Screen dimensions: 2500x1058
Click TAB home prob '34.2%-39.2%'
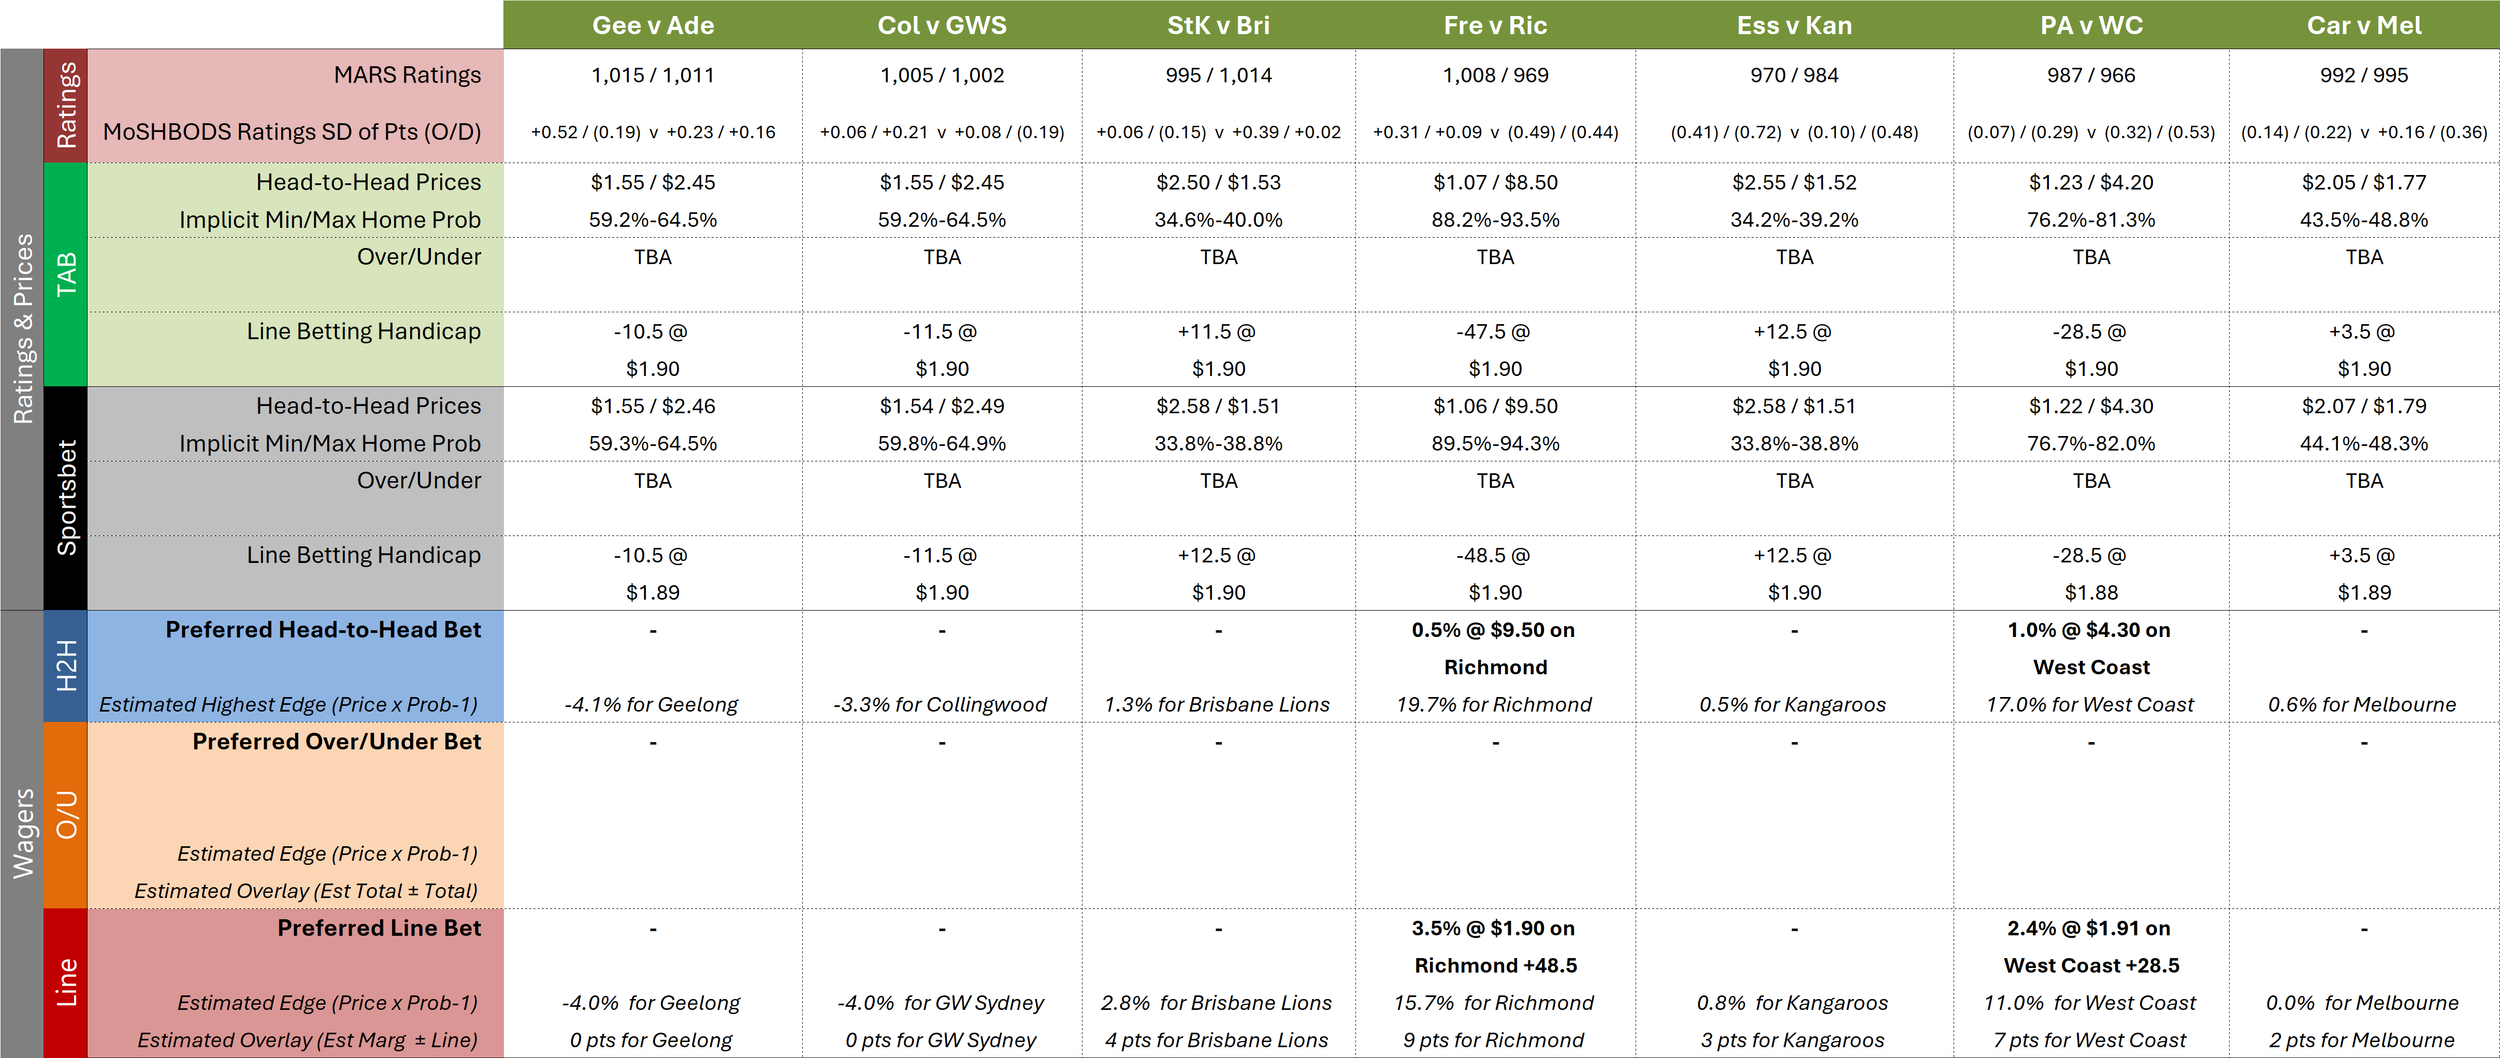tap(1794, 220)
